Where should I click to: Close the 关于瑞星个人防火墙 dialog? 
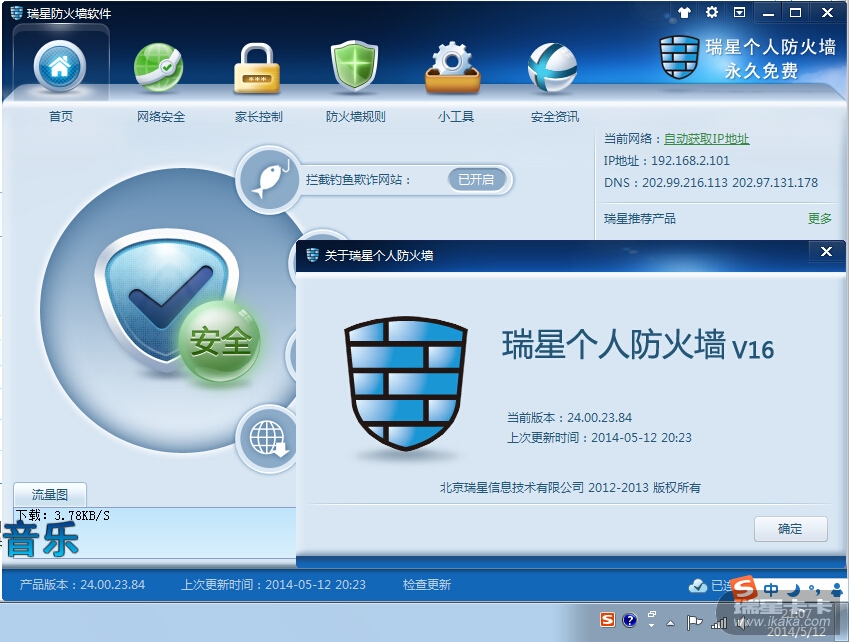[826, 252]
